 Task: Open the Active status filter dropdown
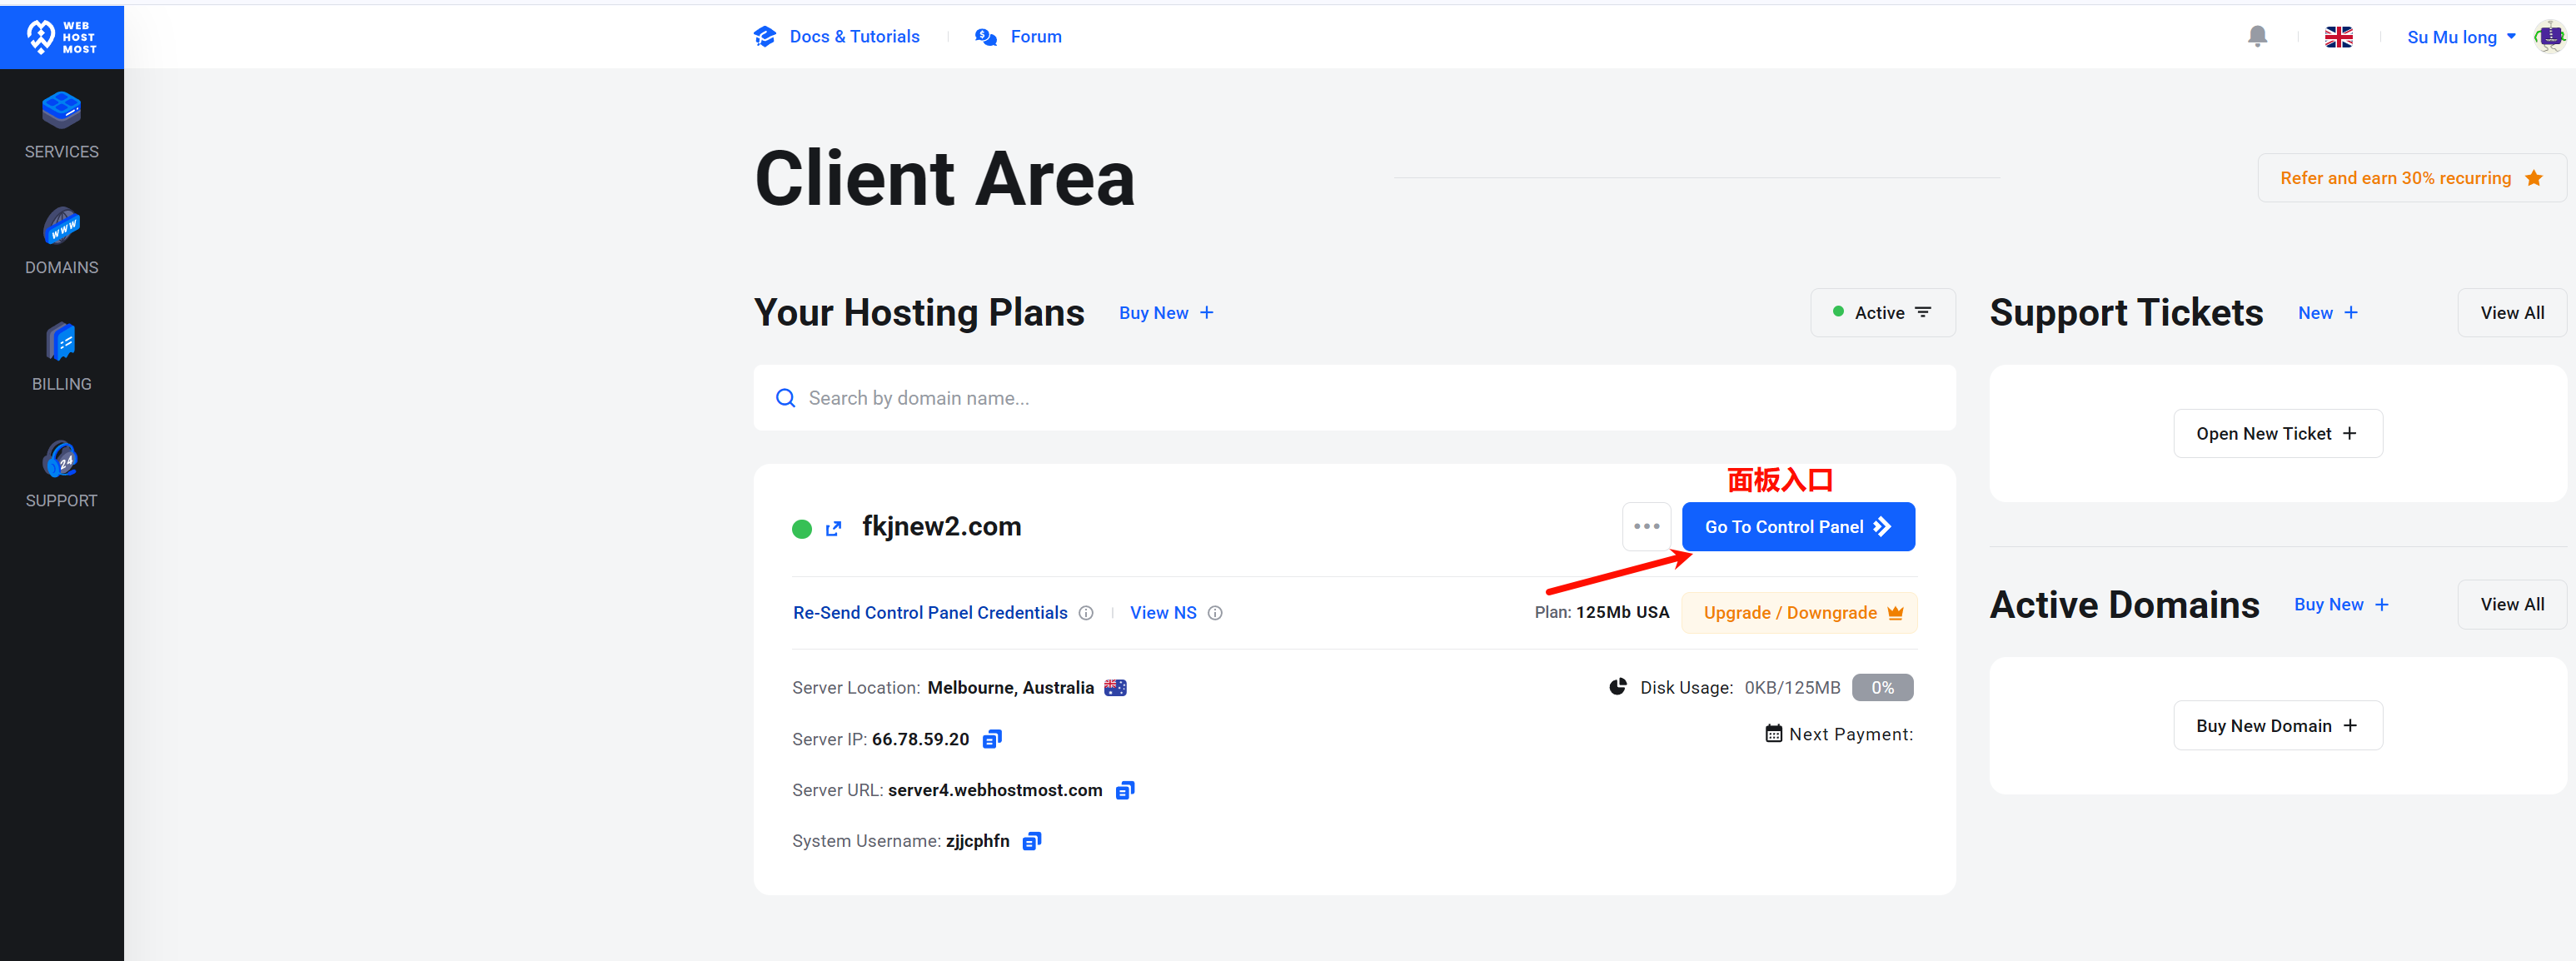coord(1882,313)
